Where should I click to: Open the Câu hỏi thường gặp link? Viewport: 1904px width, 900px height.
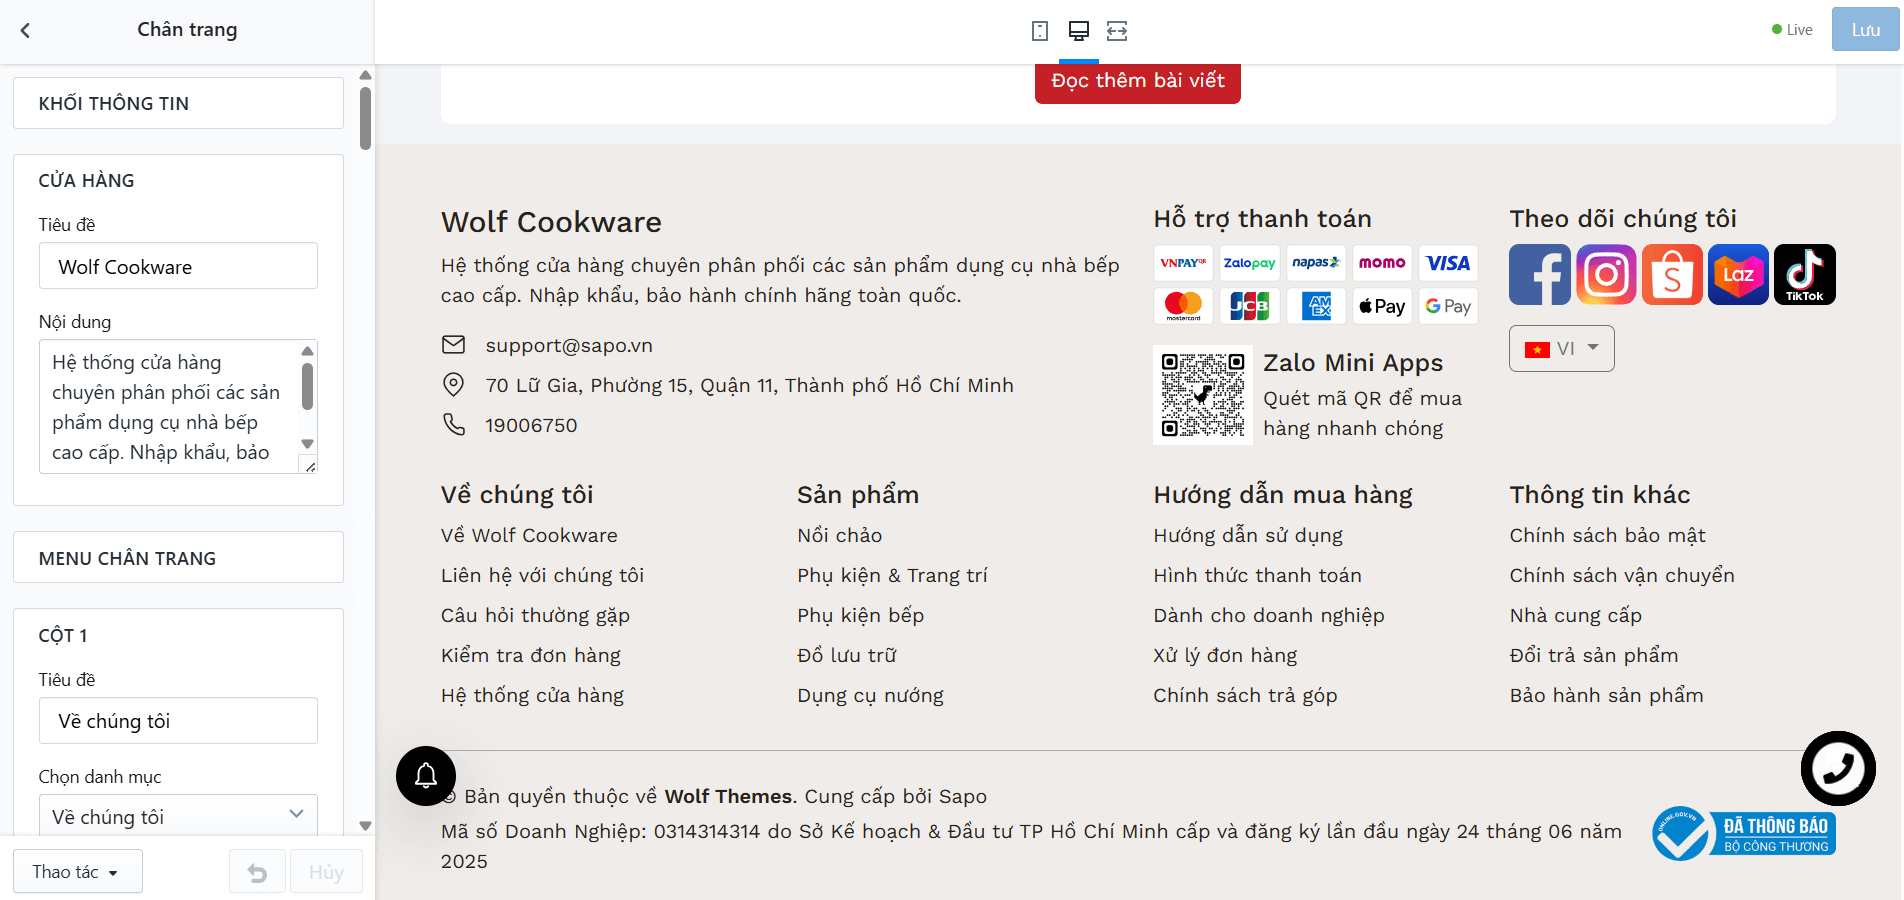click(x=535, y=615)
